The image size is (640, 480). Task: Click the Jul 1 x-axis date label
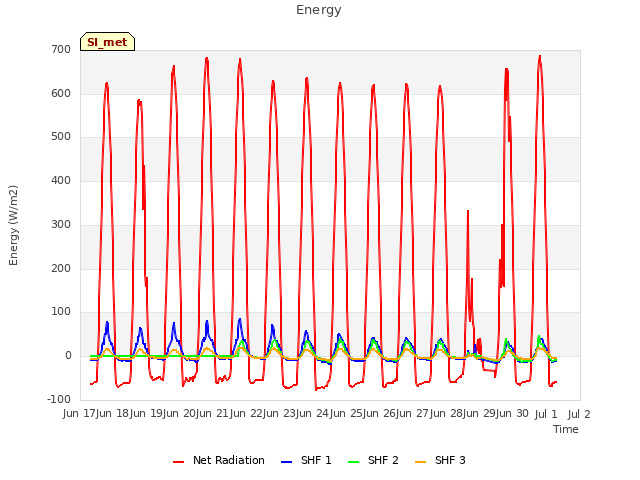click(546, 414)
